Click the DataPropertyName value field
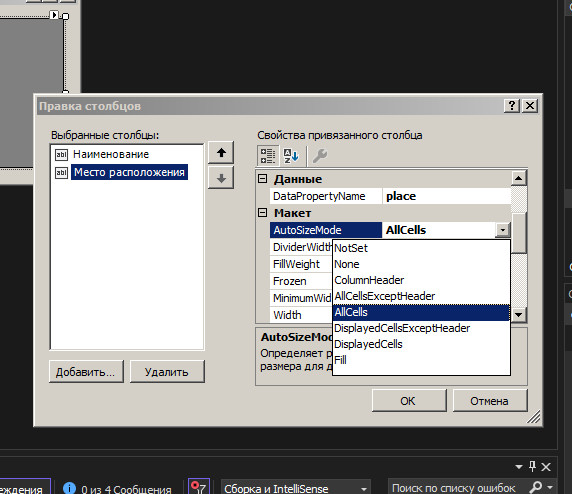 pos(447,196)
